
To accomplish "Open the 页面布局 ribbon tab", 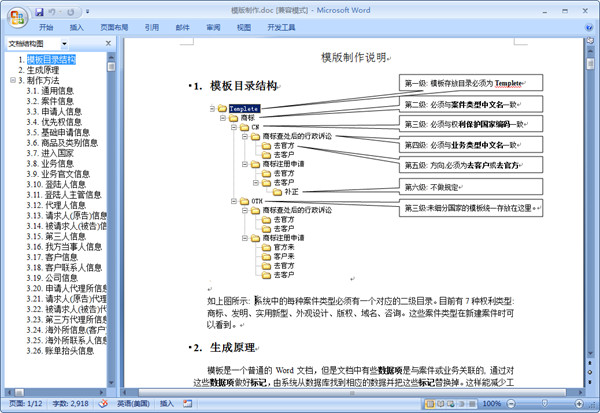I will (x=114, y=27).
